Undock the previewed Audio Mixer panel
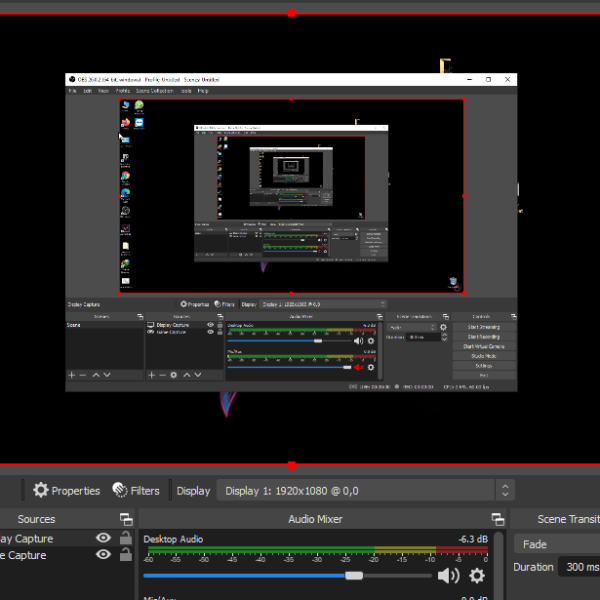The width and height of the screenshot is (600, 600). [x=379, y=316]
